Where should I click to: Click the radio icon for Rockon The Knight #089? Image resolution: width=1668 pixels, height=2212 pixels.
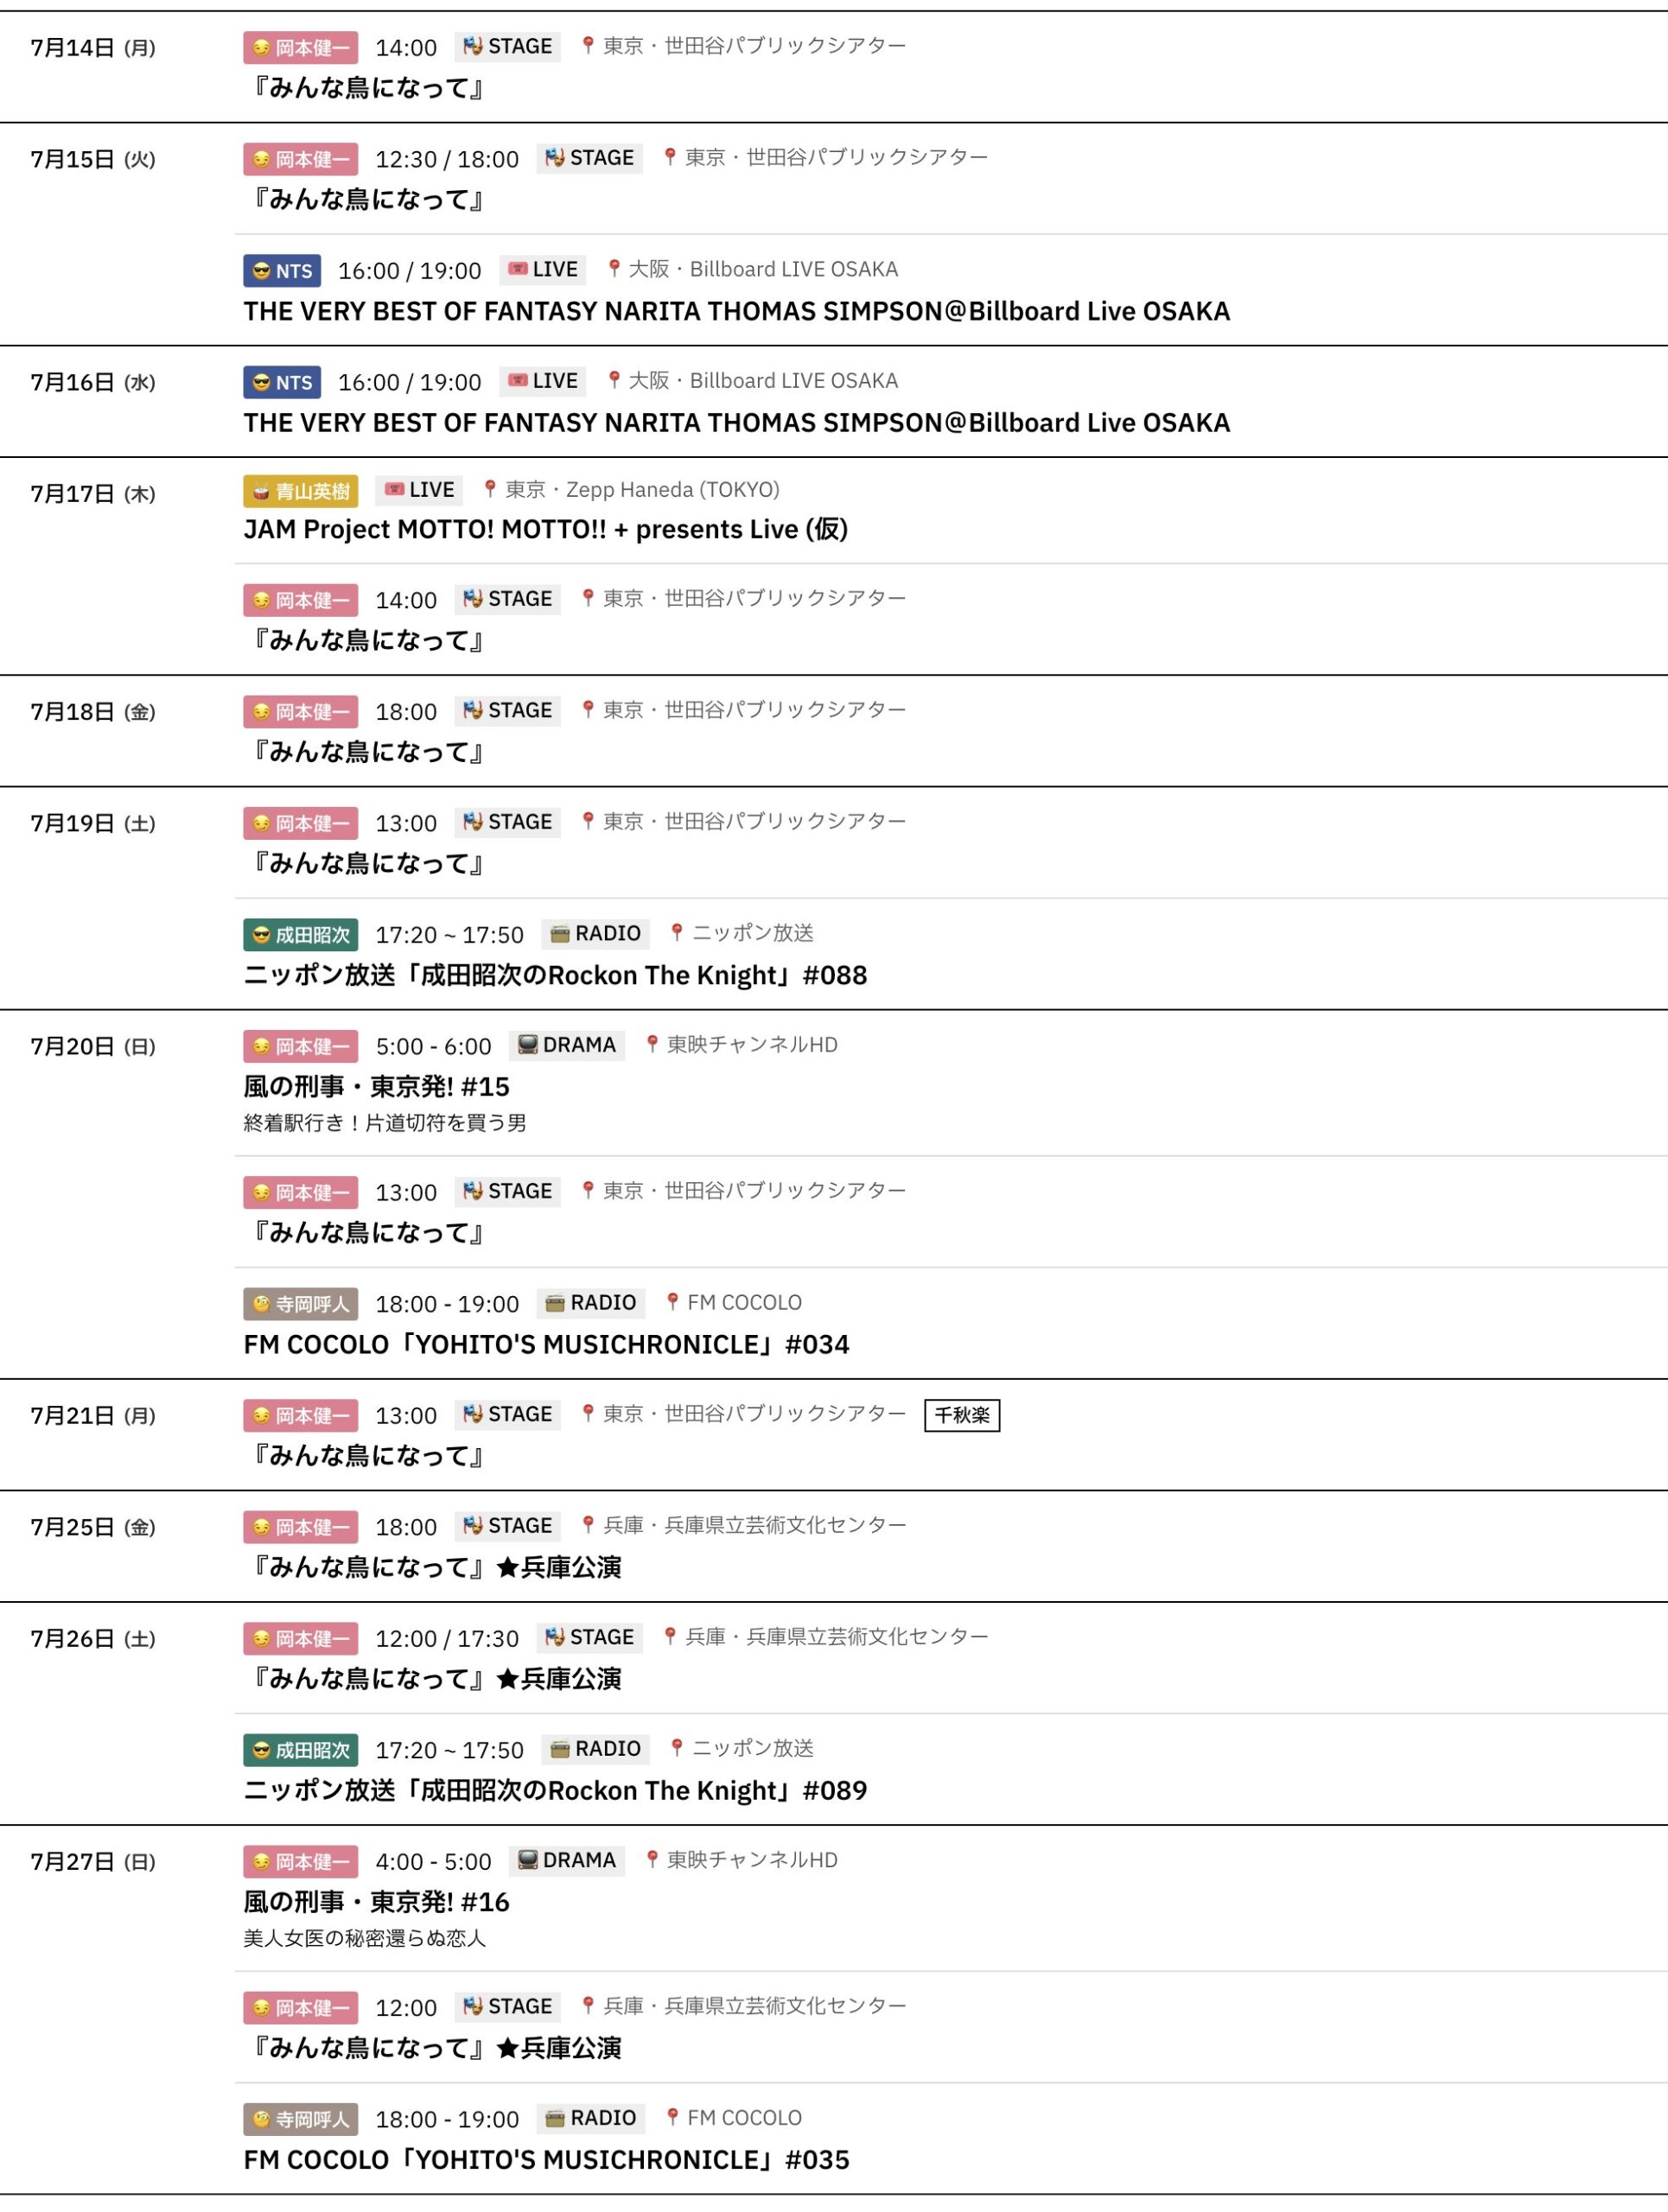(560, 1748)
